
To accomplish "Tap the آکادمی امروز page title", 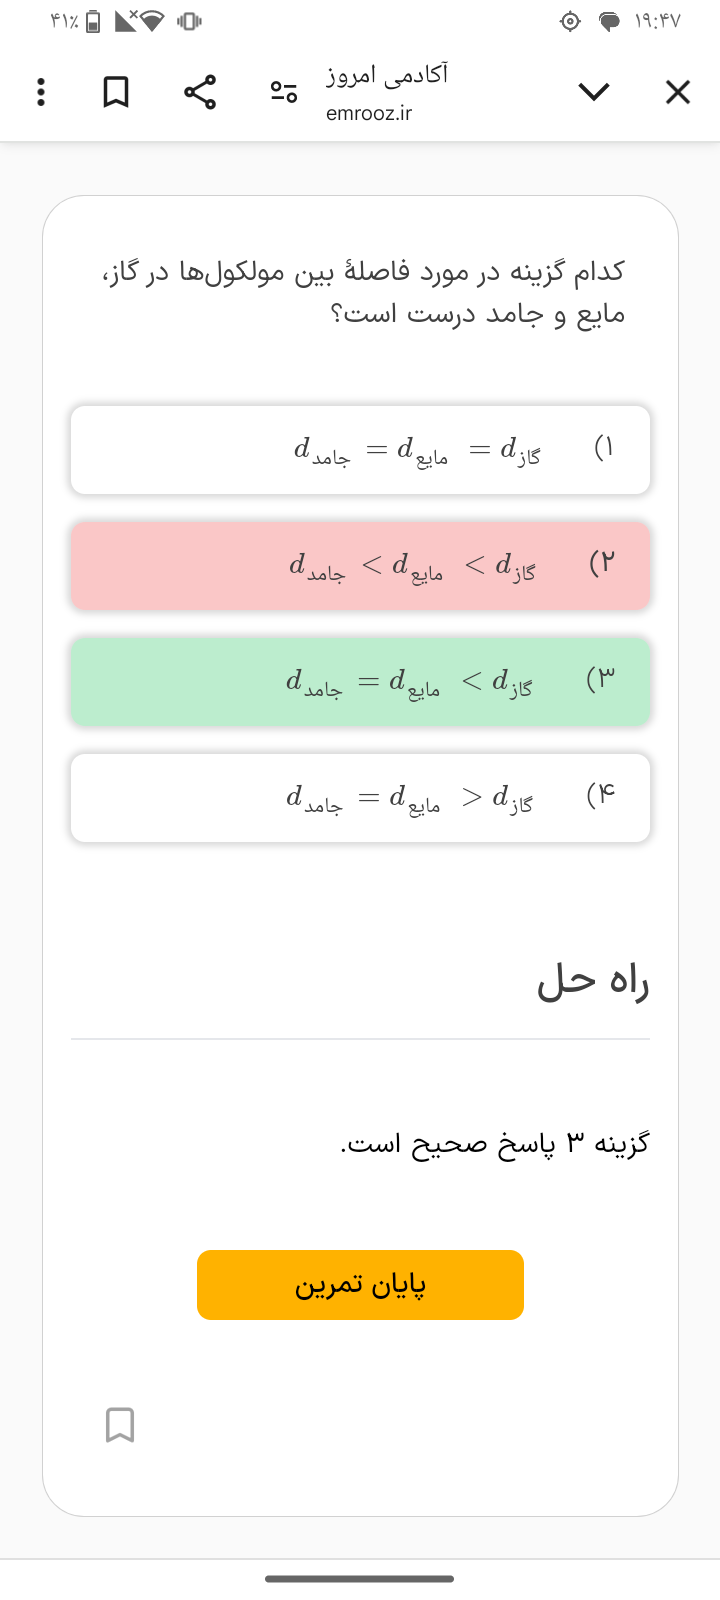I will click(x=387, y=74).
